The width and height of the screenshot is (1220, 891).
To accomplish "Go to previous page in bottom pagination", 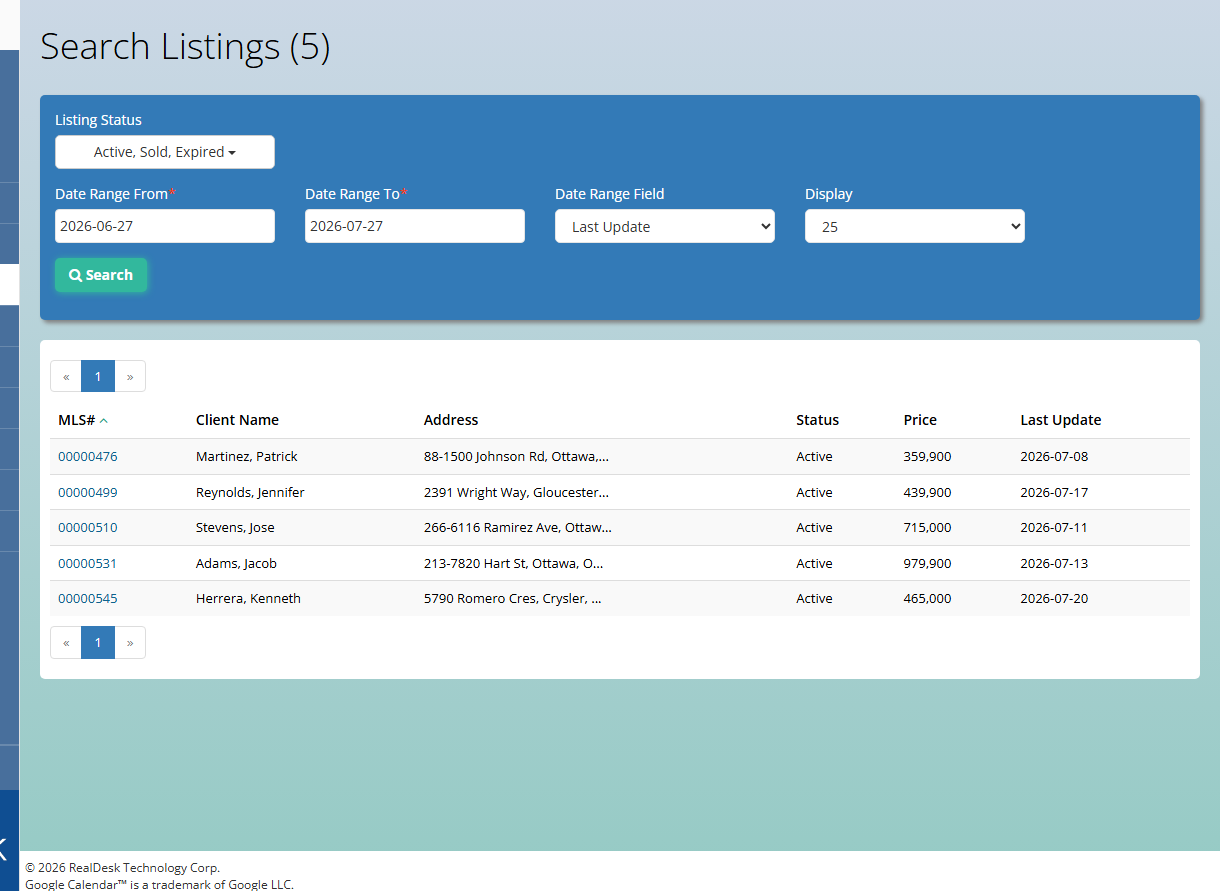I will (66, 643).
